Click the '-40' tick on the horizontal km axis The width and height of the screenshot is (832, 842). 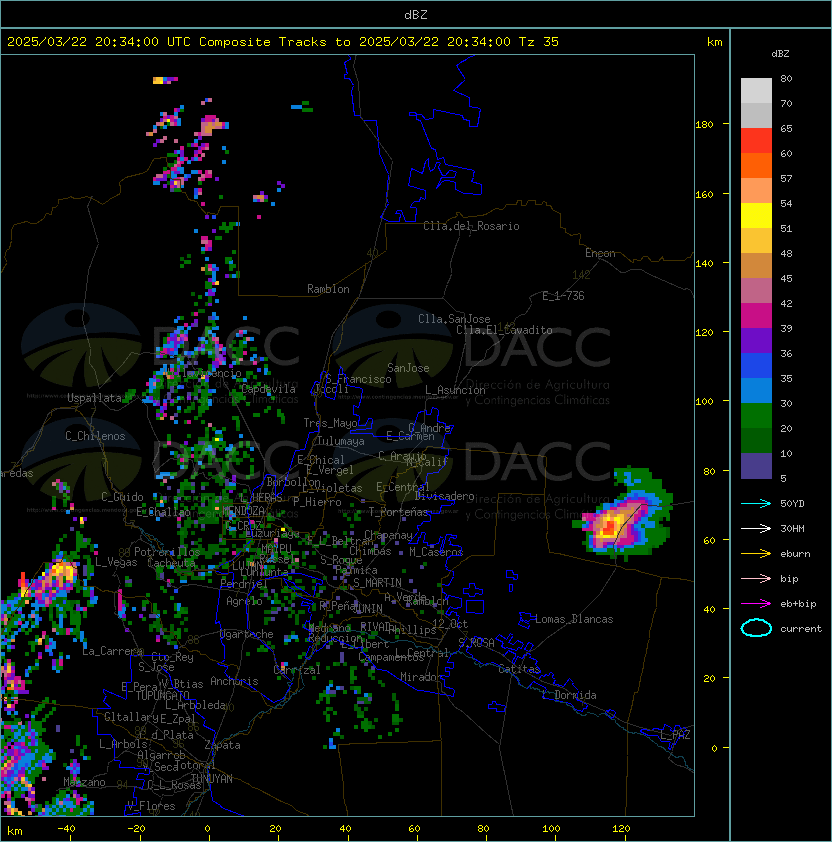point(67,829)
